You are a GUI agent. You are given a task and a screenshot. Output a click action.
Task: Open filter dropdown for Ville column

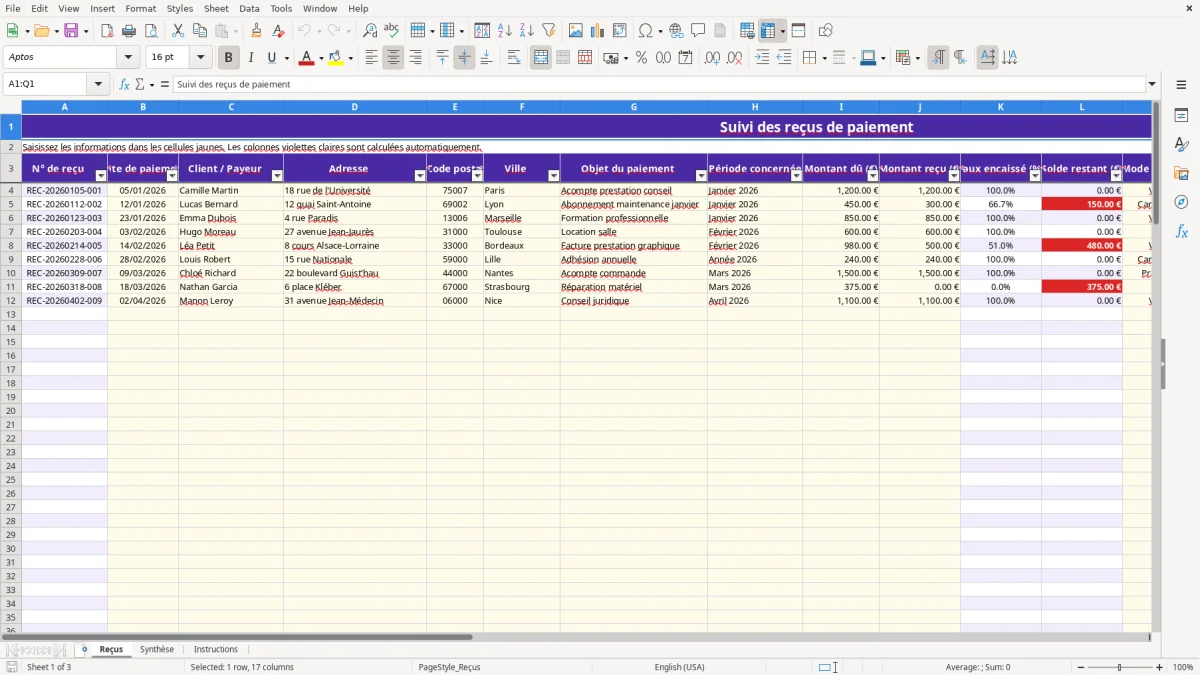[x=554, y=176]
